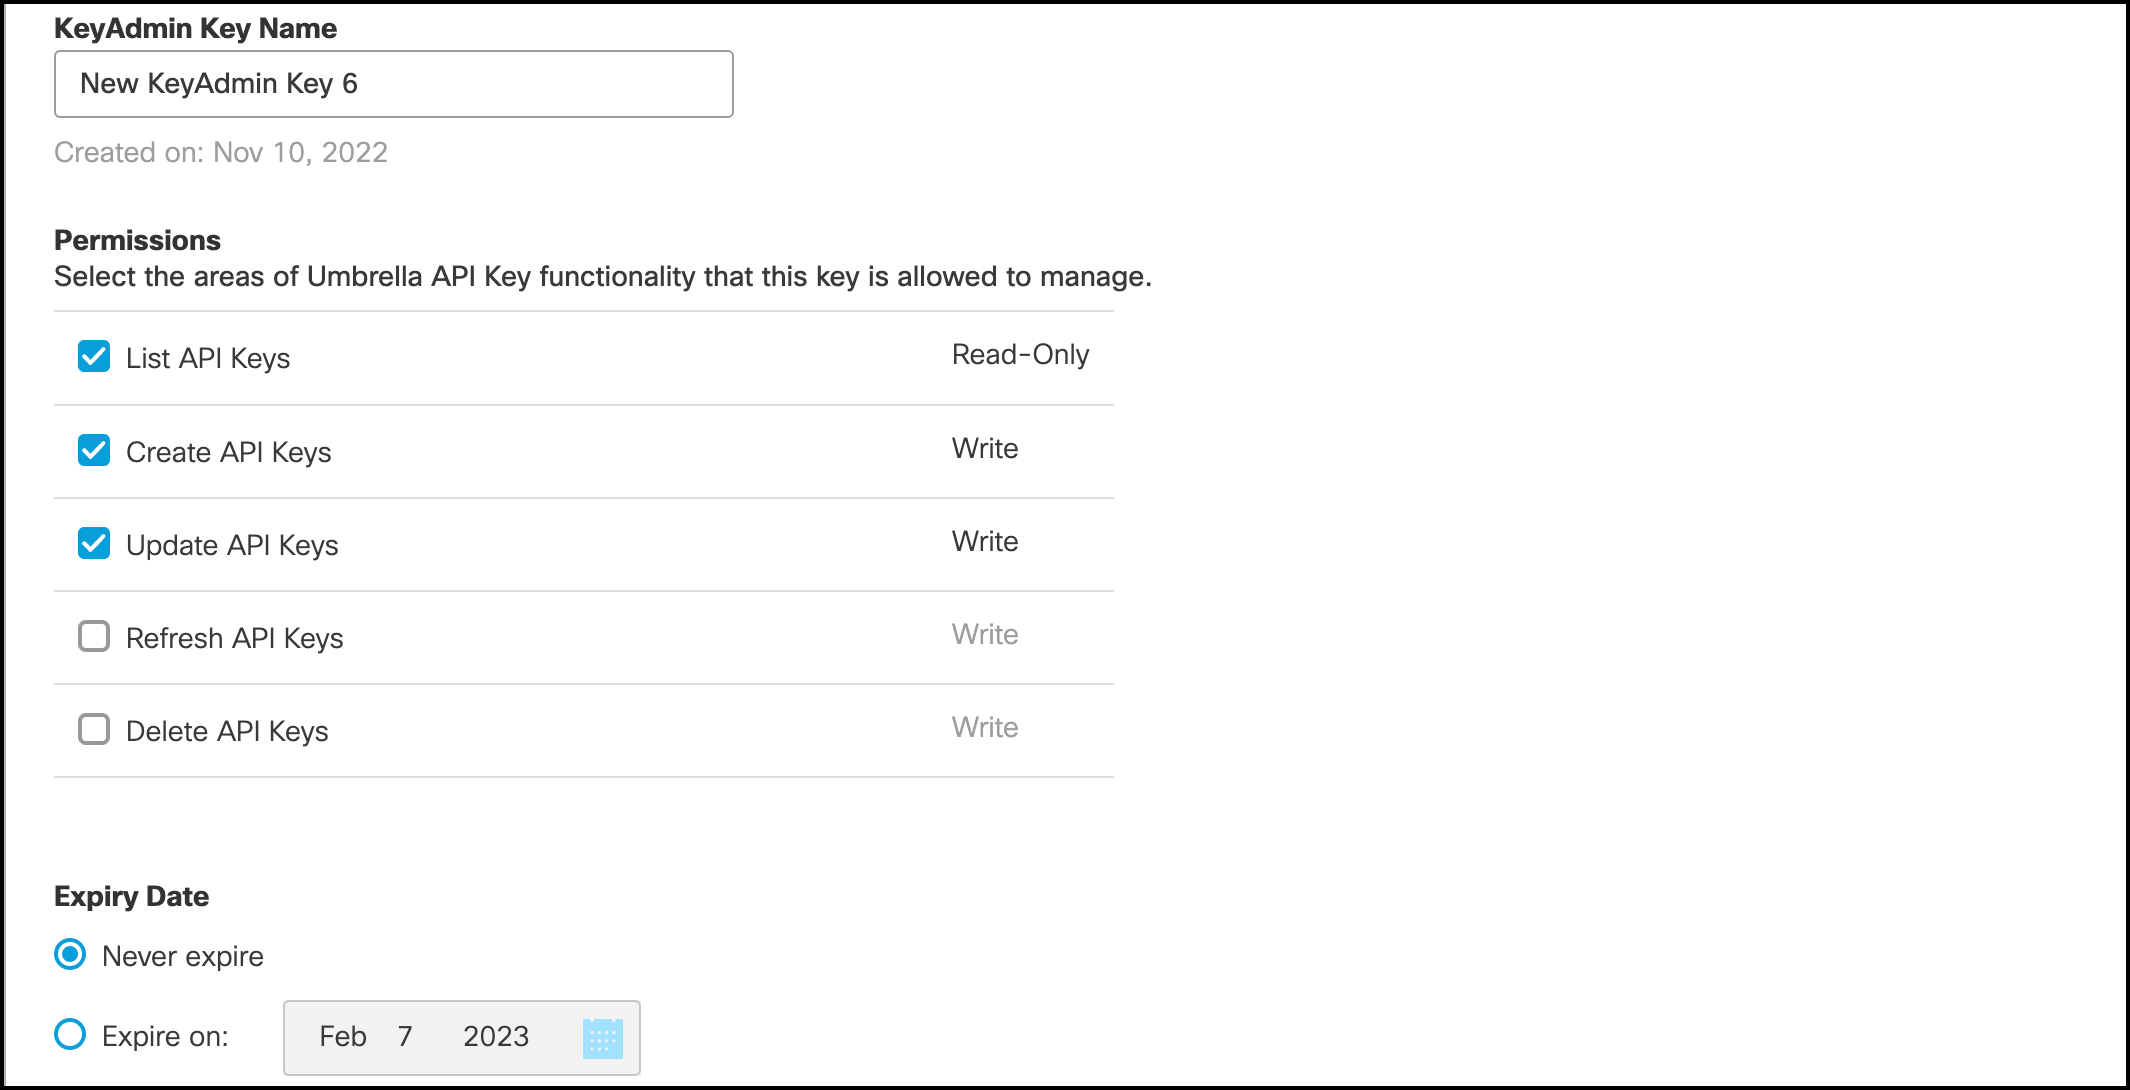The image size is (2130, 1090).
Task: Click the Created on Nov 10, 2022 text
Action: pyautogui.click(x=220, y=152)
